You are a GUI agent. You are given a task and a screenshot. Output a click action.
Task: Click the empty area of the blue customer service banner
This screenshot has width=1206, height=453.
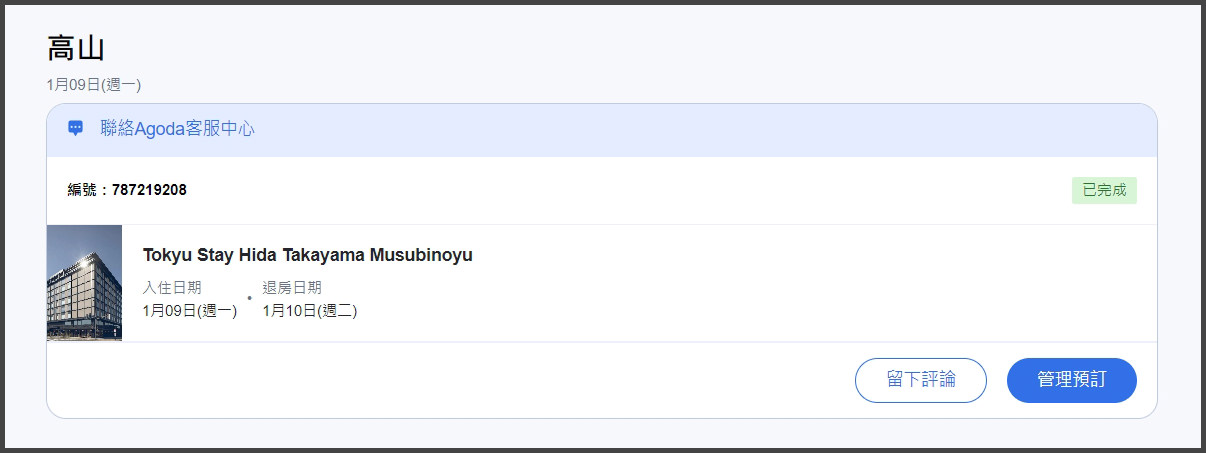pos(700,129)
